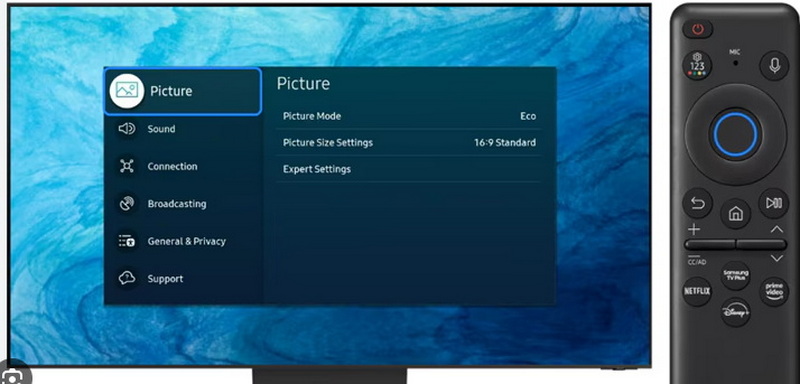Click the Disney+ button on remote
The height and width of the screenshot is (384, 800).
coord(735,311)
